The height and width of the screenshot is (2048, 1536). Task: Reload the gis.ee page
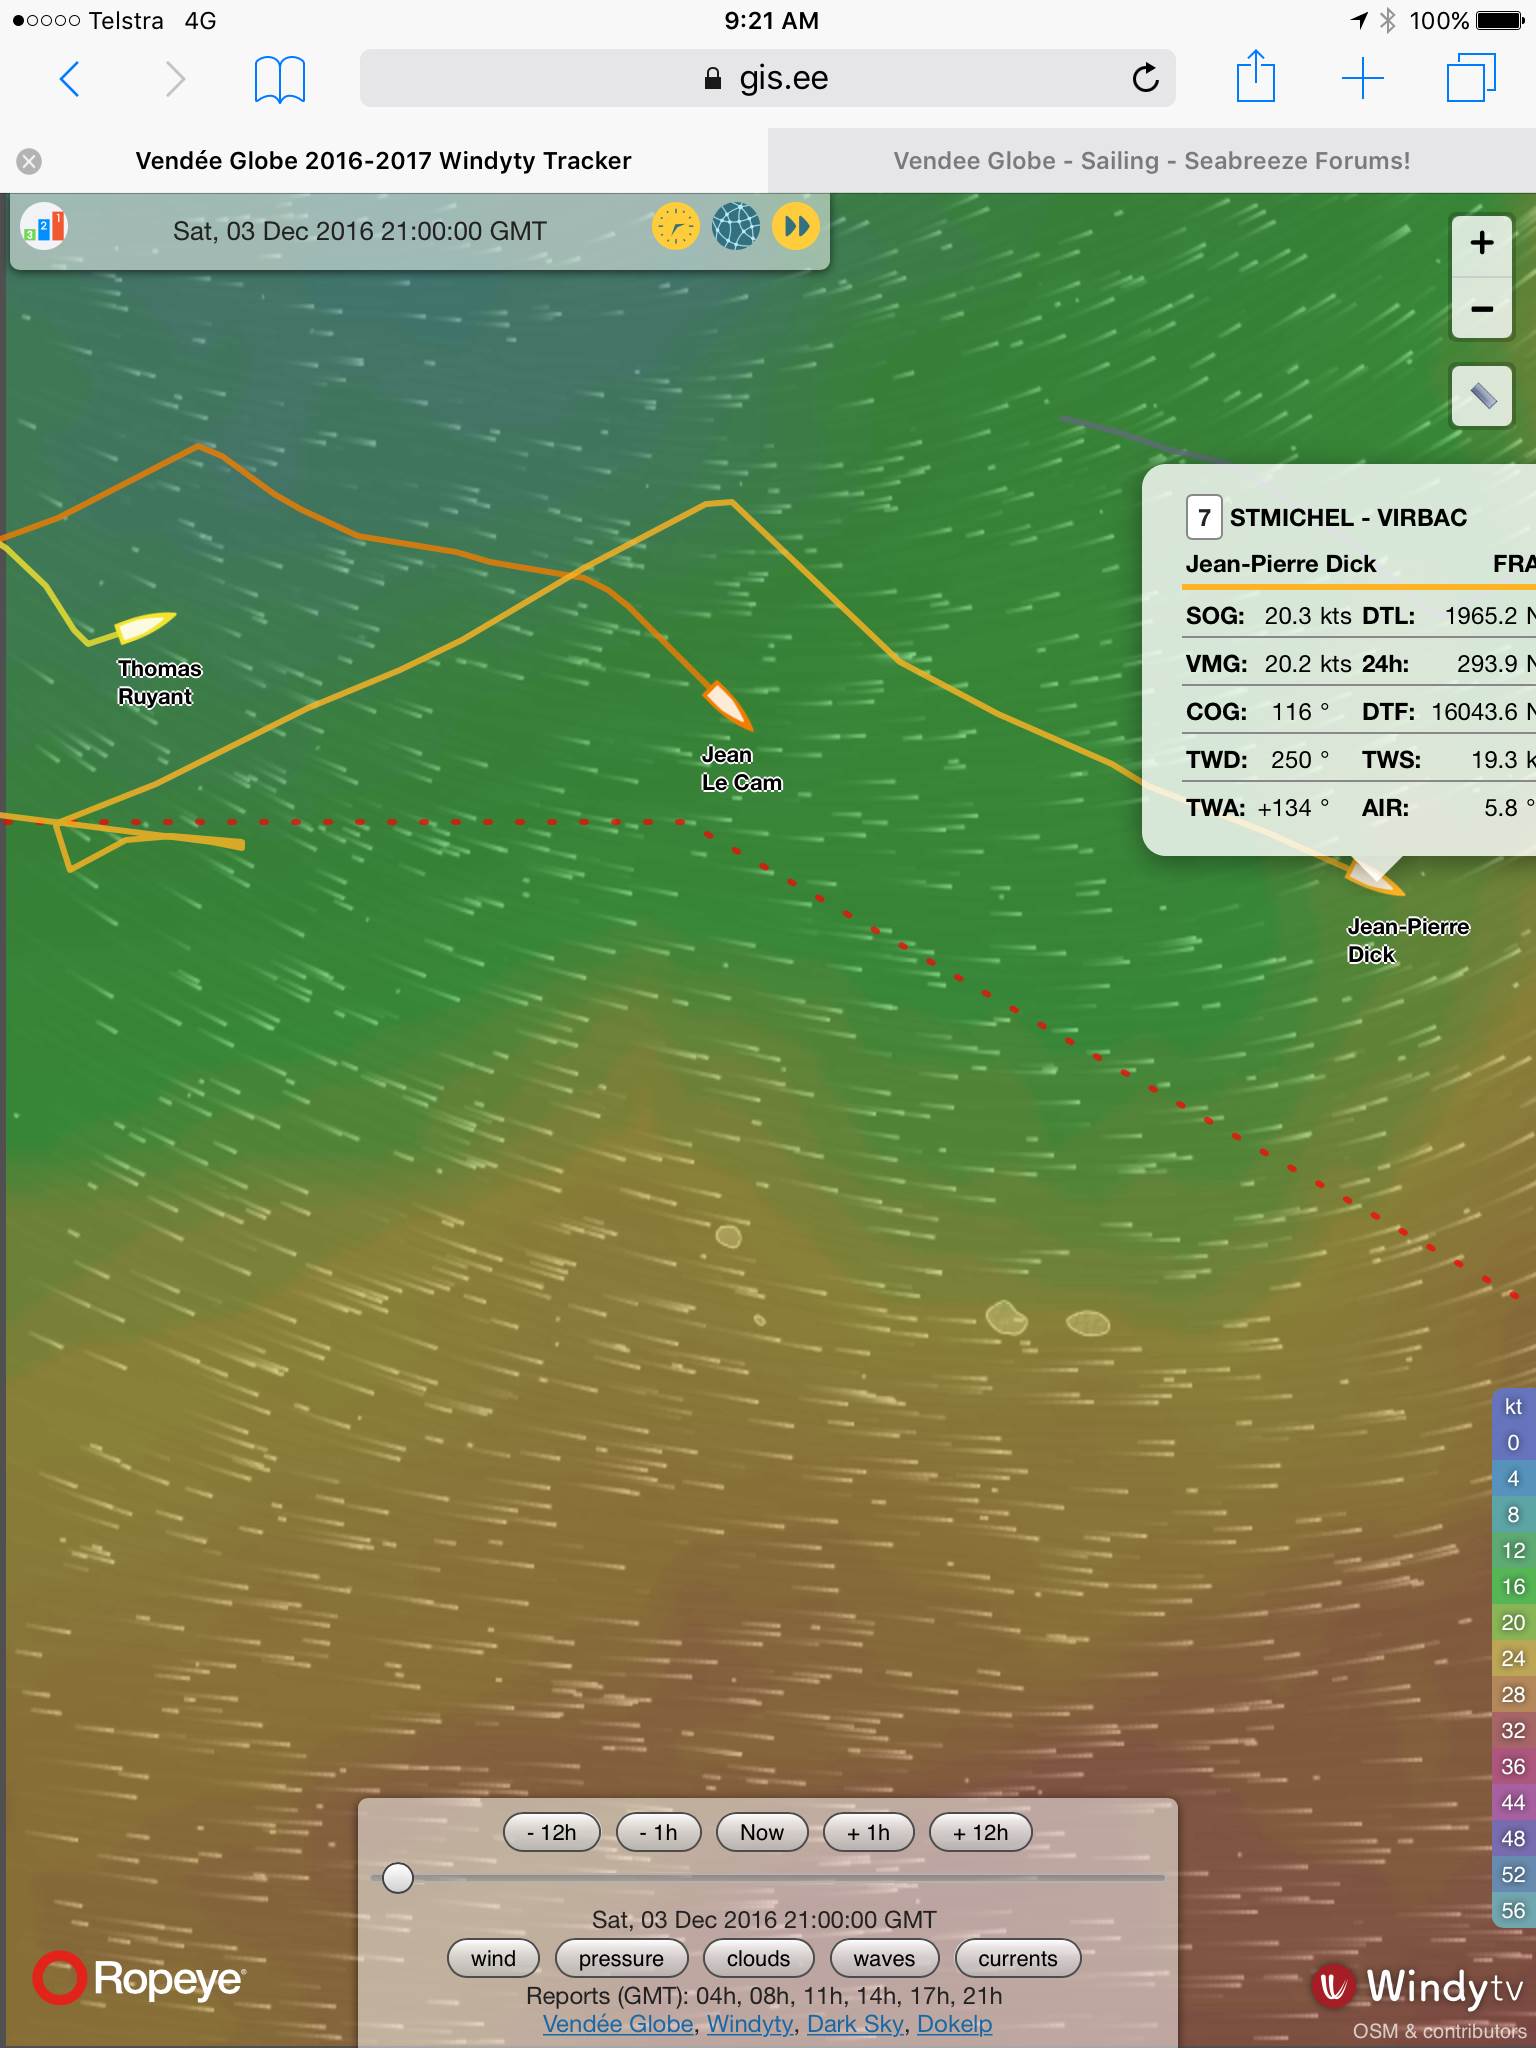(x=1145, y=78)
